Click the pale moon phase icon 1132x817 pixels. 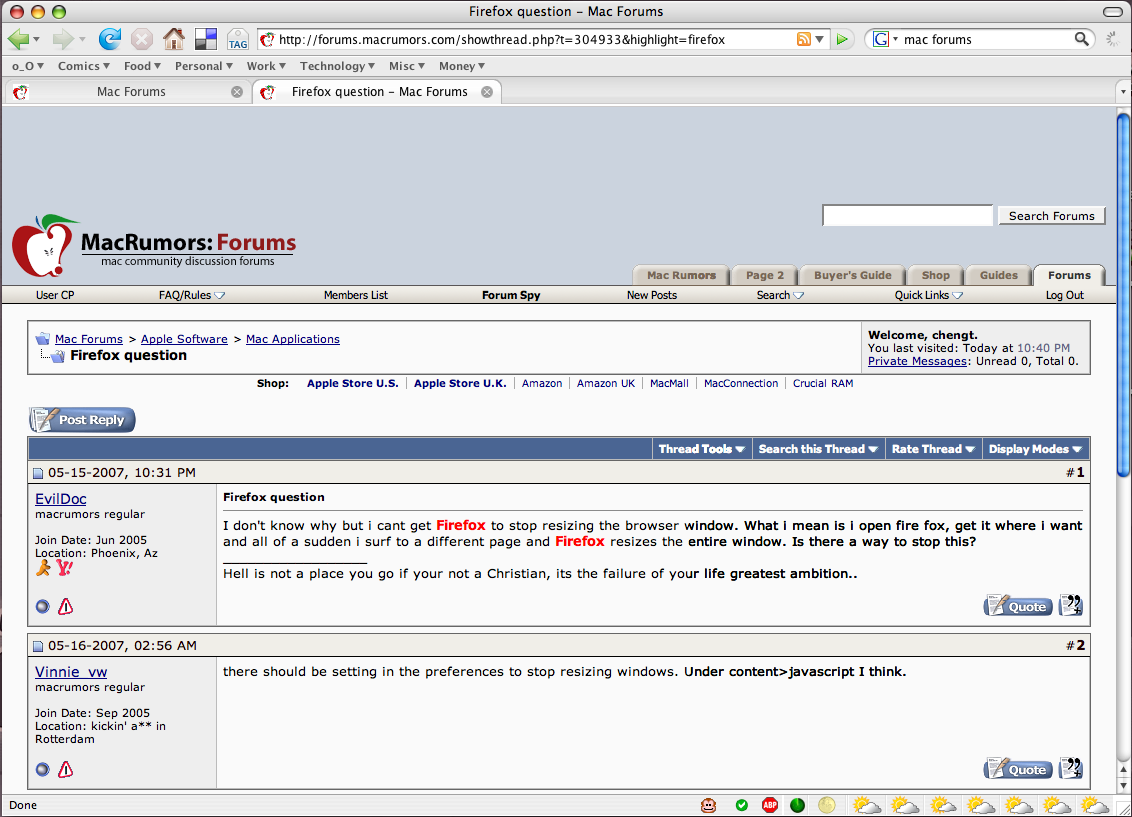827,805
